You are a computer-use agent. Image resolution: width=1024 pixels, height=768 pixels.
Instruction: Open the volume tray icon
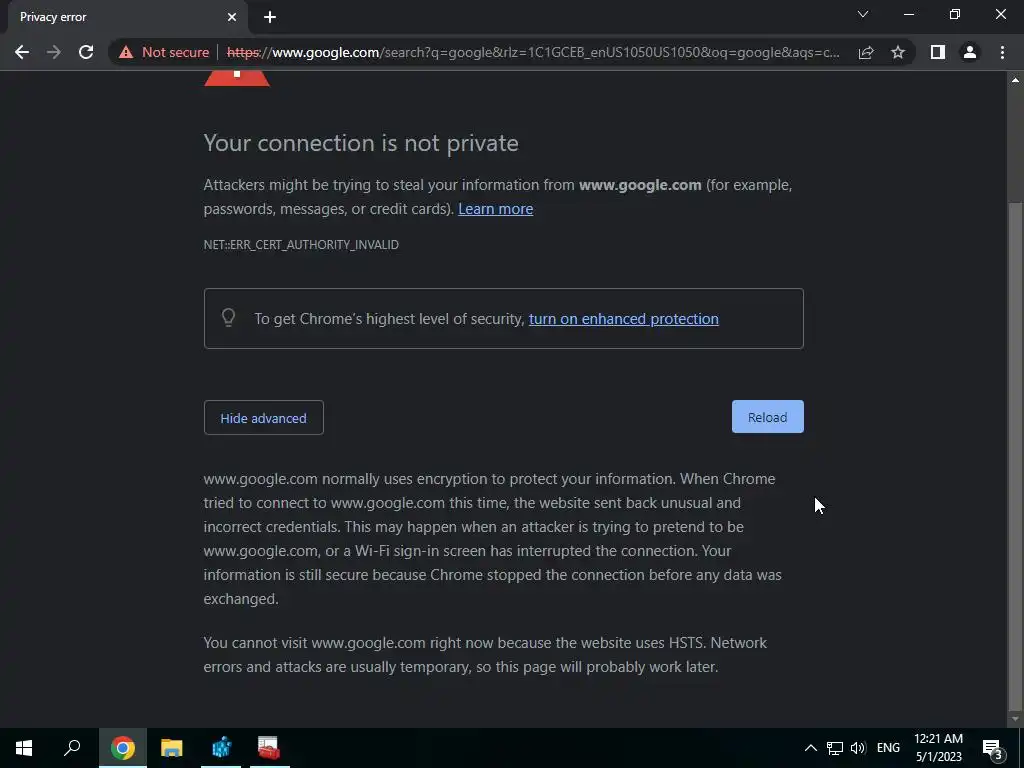click(x=858, y=748)
